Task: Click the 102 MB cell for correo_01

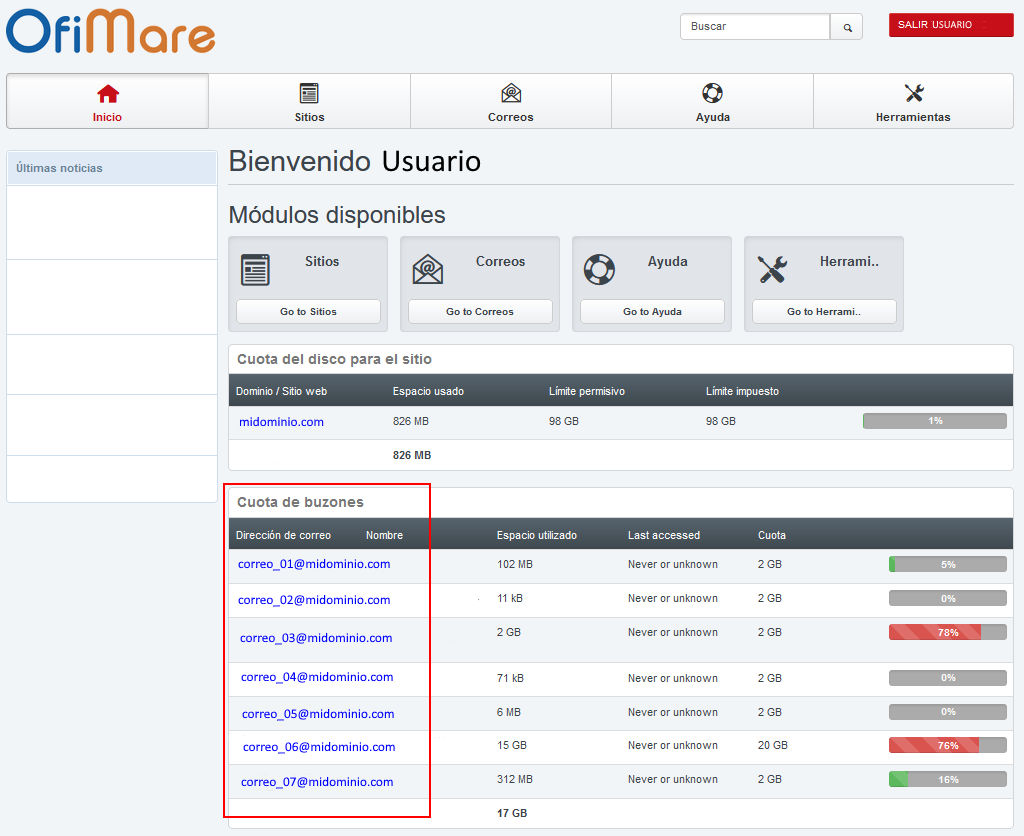Action: (x=515, y=564)
